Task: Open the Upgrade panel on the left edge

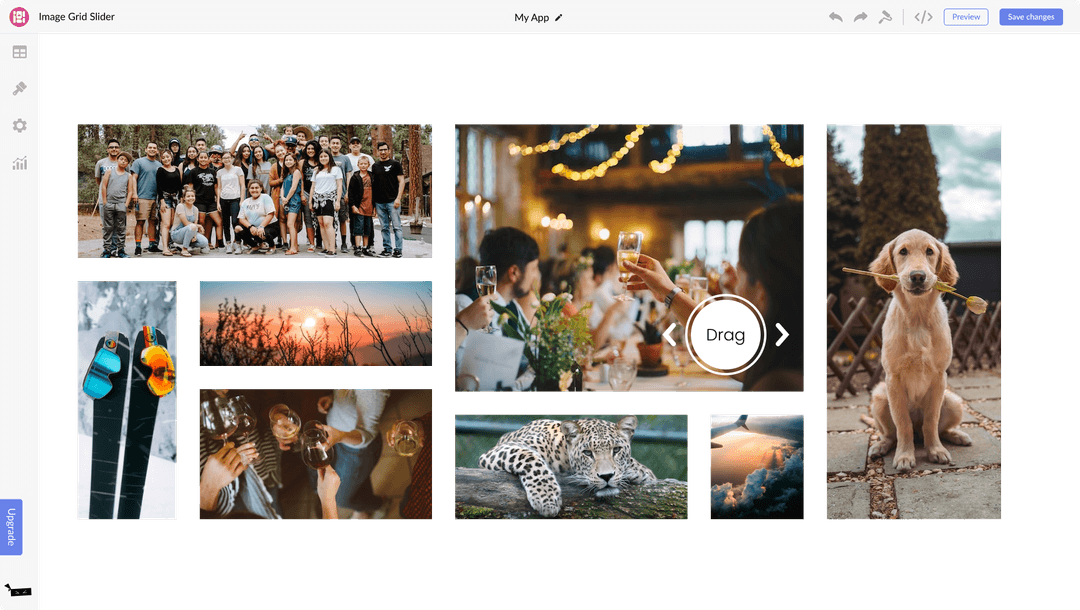Action: [11, 526]
